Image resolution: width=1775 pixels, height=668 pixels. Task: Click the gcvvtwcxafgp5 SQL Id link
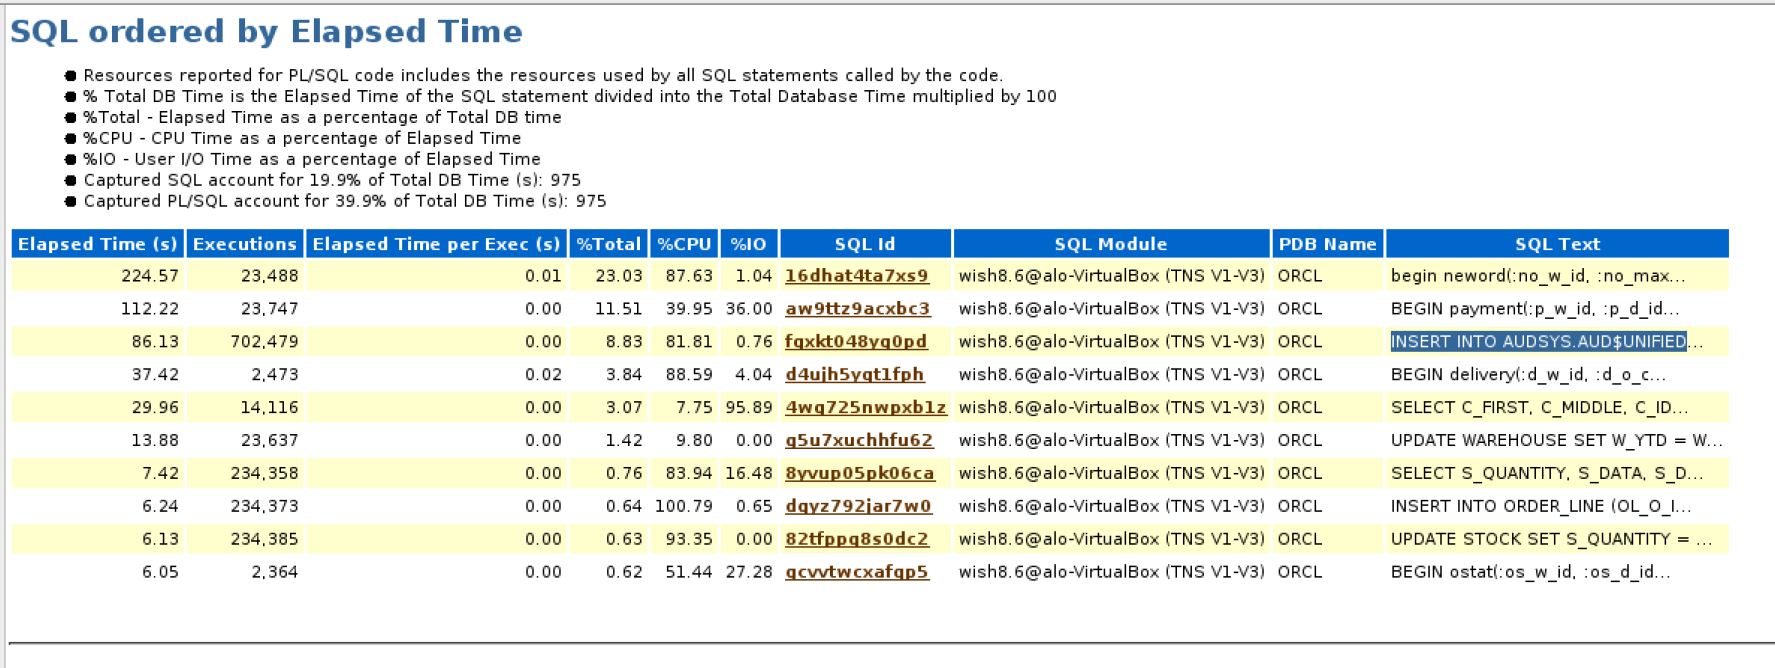click(x=856, y=573)
